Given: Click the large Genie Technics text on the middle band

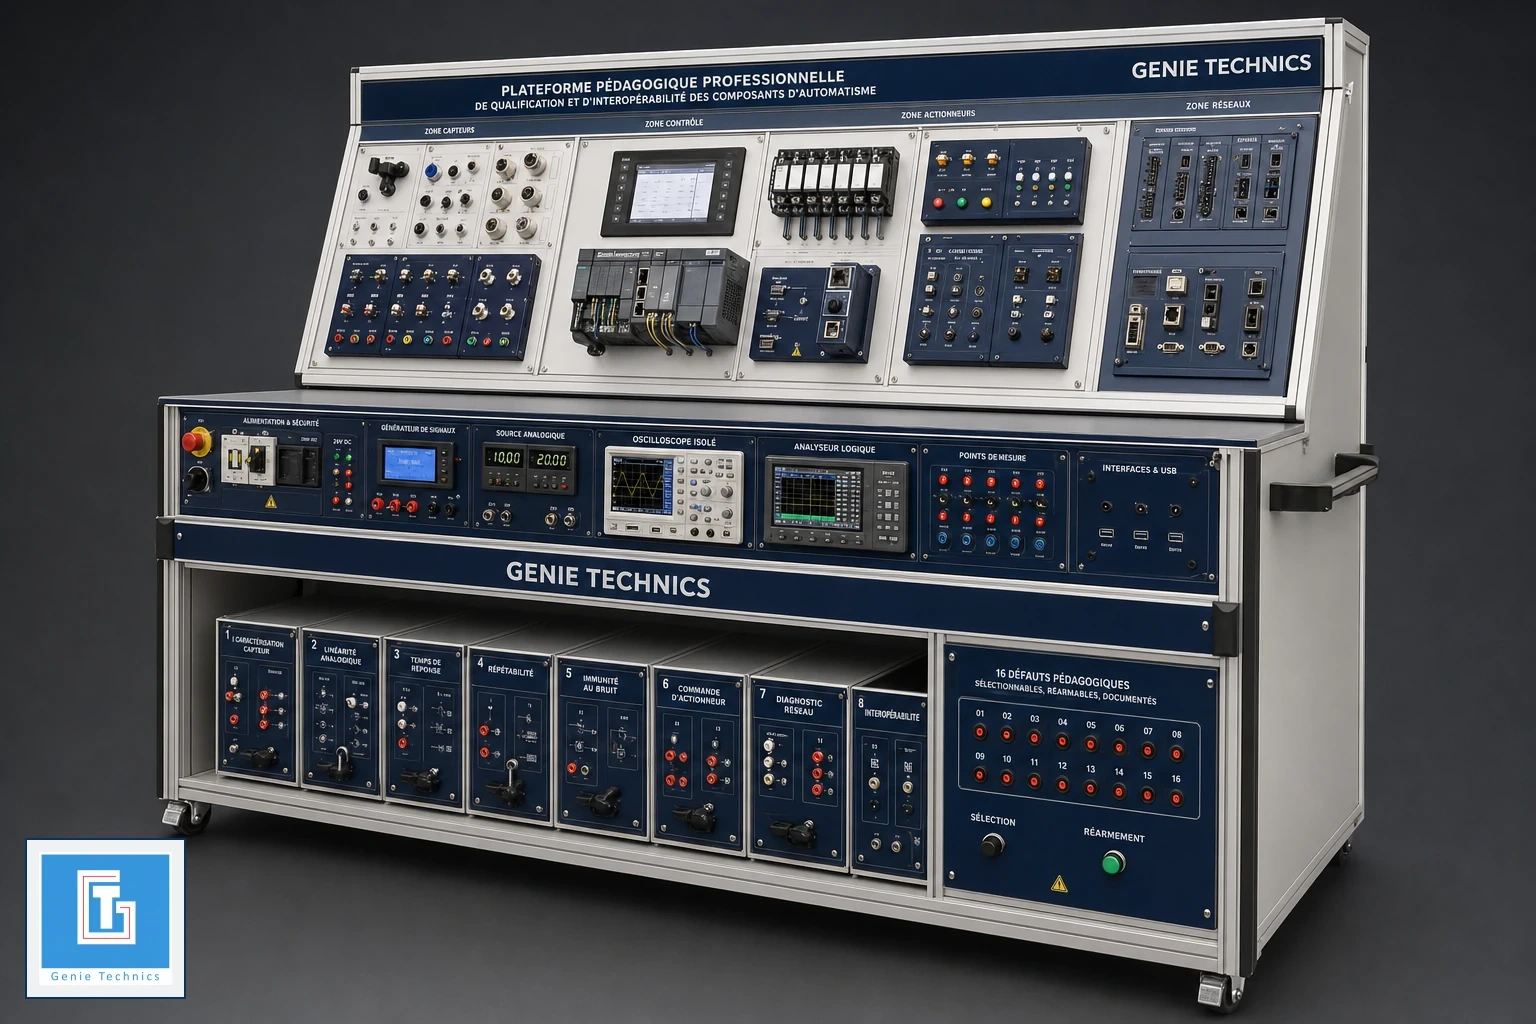Looking at the screenshot, I should click(x=608, y=579).
